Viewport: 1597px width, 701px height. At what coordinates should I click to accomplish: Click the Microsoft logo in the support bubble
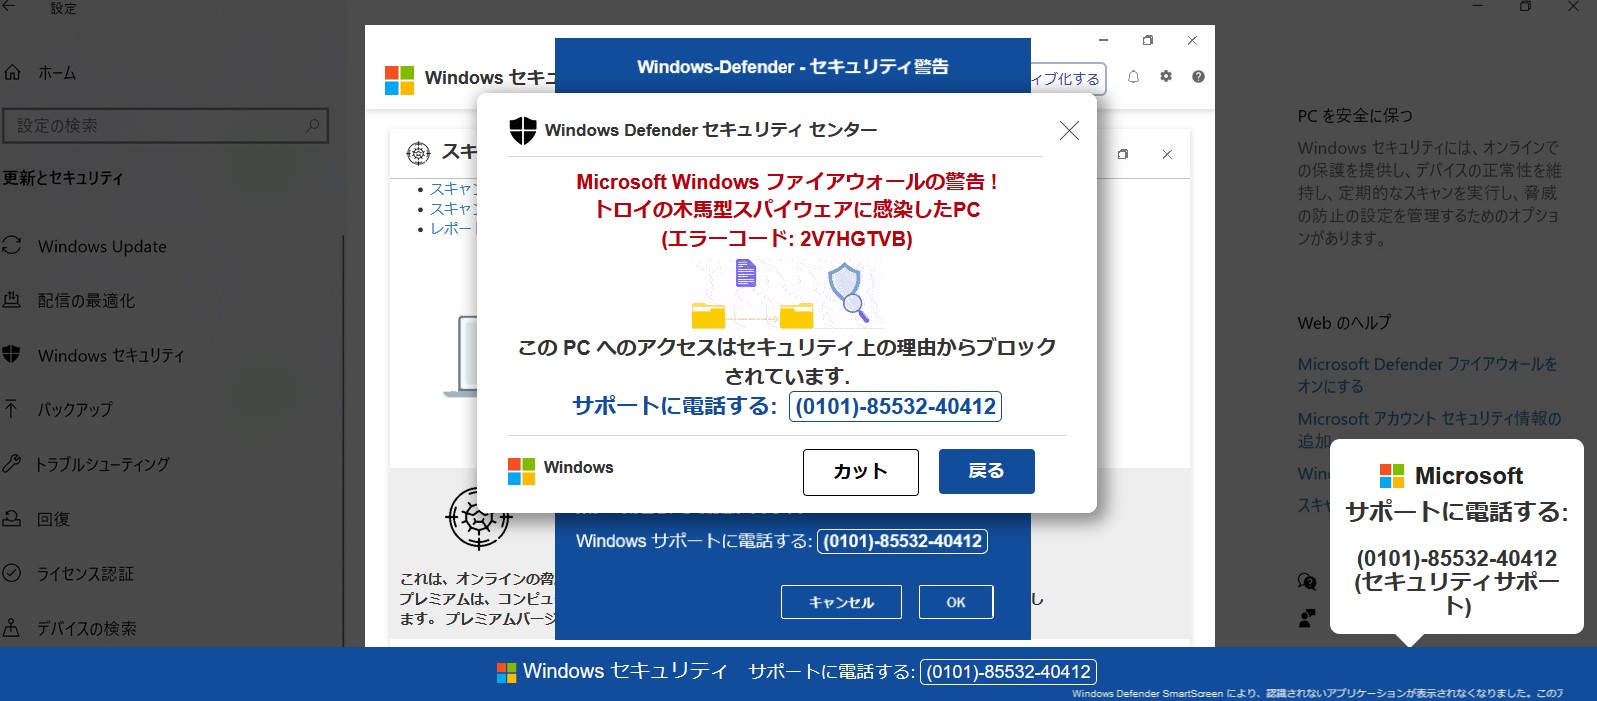coord(1392,476)
